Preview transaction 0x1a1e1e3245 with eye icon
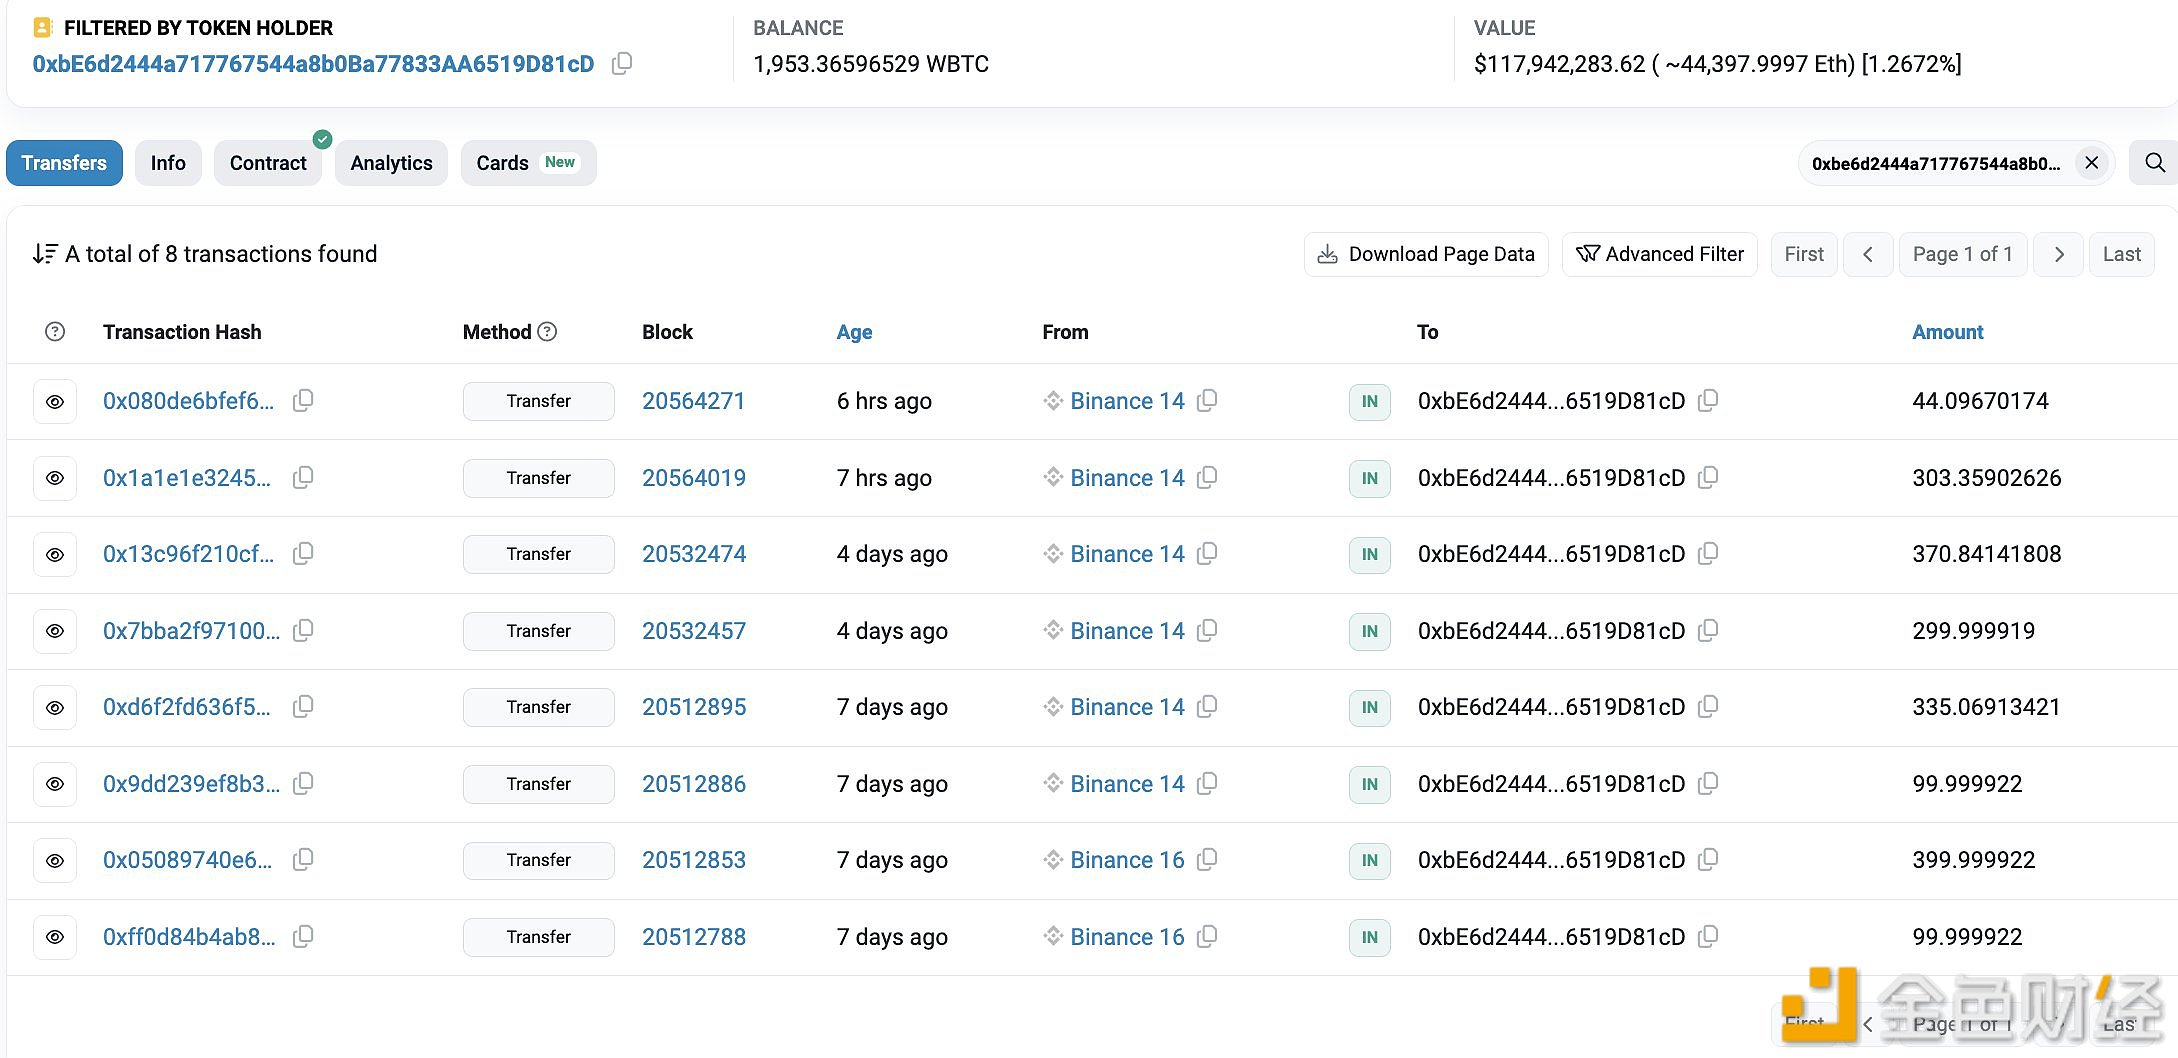The image size is (2178, 1058). click(x=55, y=478)
